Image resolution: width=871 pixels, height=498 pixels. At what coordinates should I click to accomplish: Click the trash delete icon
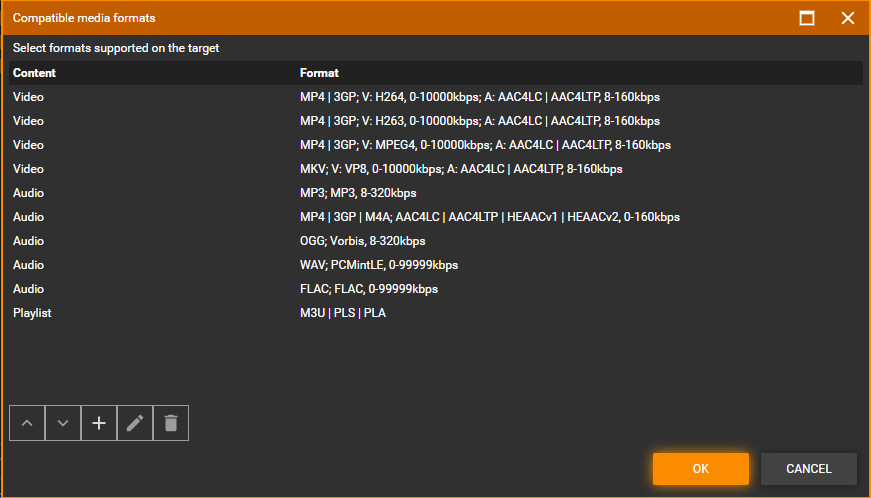(171, 423)
